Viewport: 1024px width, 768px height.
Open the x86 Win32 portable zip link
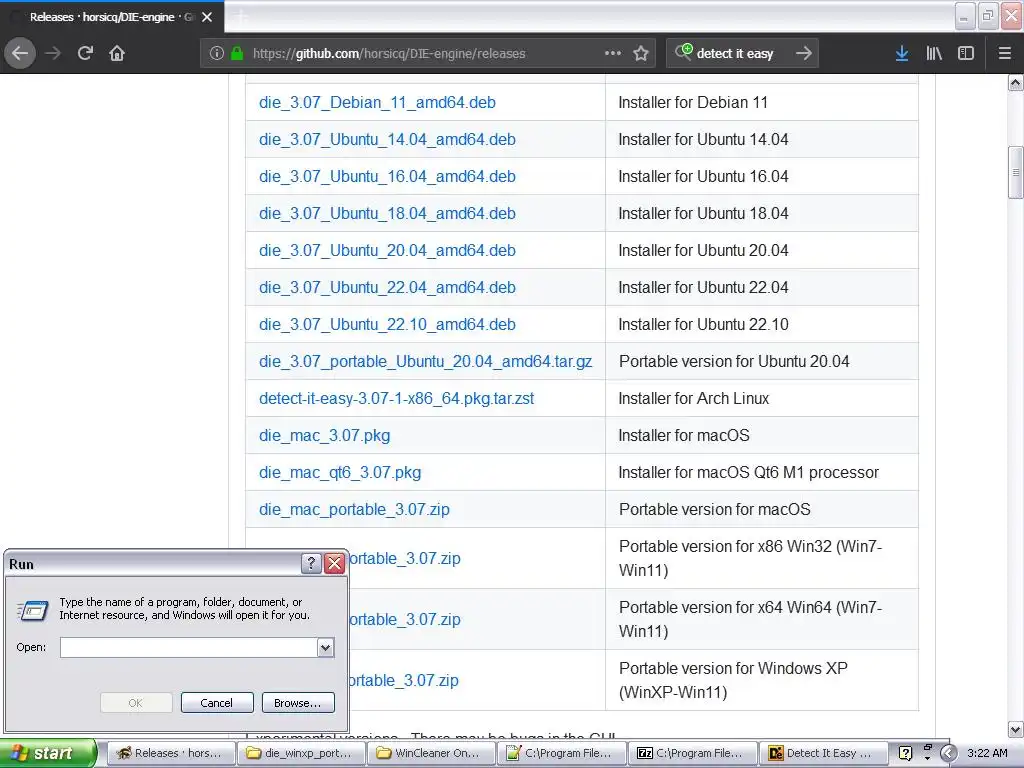click(x=405, y=558)
